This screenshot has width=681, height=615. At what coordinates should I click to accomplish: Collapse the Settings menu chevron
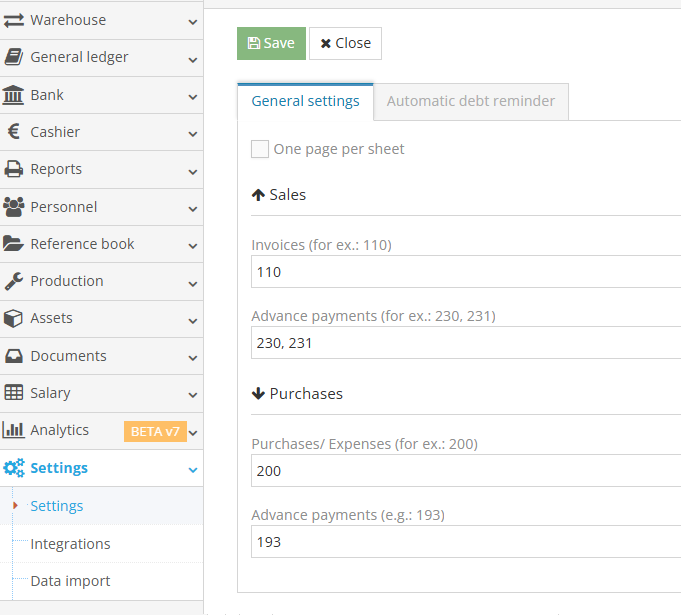click(193, 469)
